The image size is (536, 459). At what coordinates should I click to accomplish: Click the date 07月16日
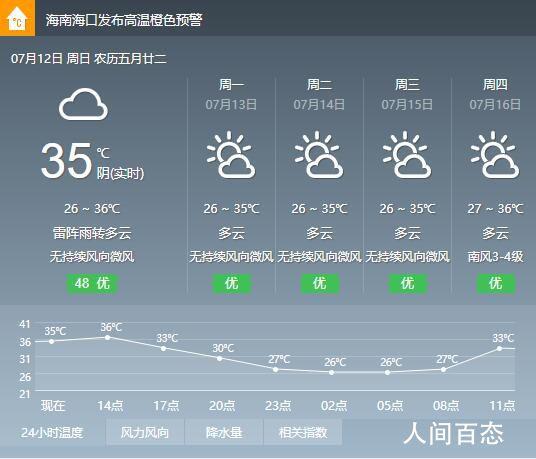pyautogui.click(x=495, y=105)
